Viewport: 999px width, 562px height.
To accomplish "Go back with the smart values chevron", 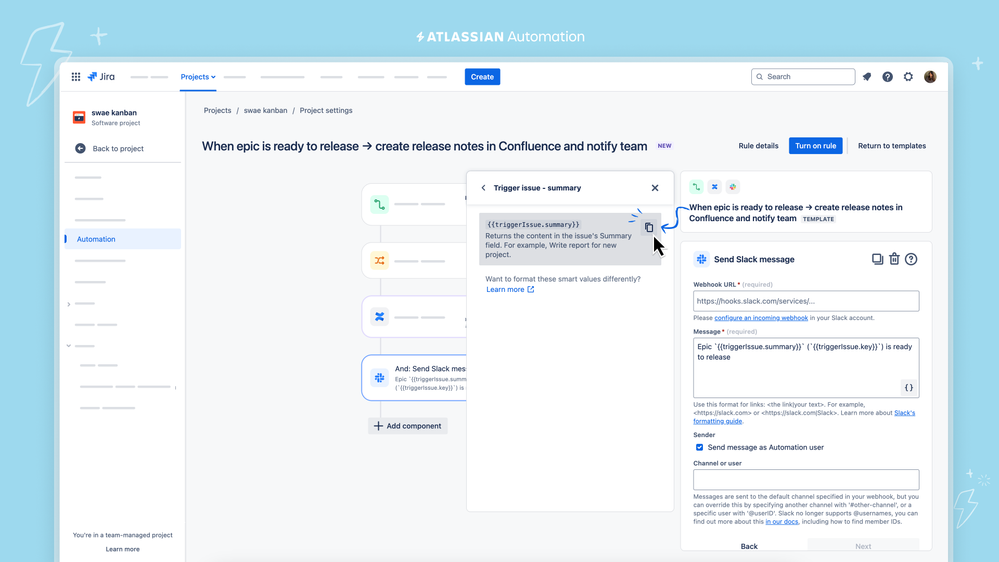I will click(x=484, y=188).
